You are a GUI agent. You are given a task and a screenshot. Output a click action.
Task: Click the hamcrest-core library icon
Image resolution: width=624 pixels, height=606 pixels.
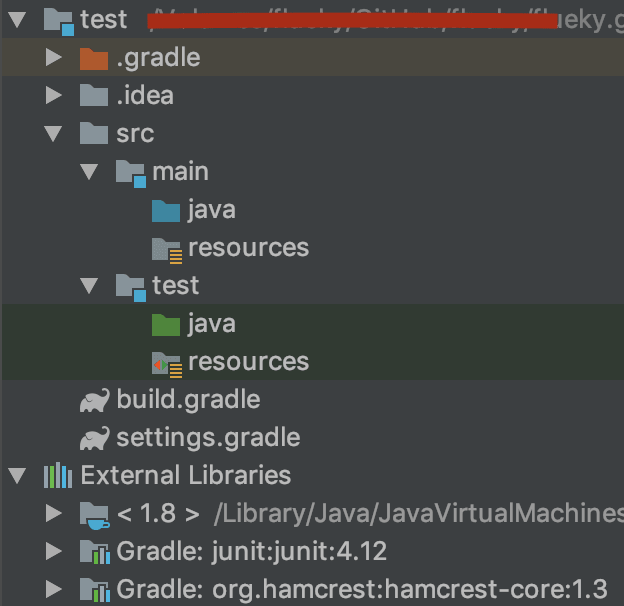click(x=95, y=590)
